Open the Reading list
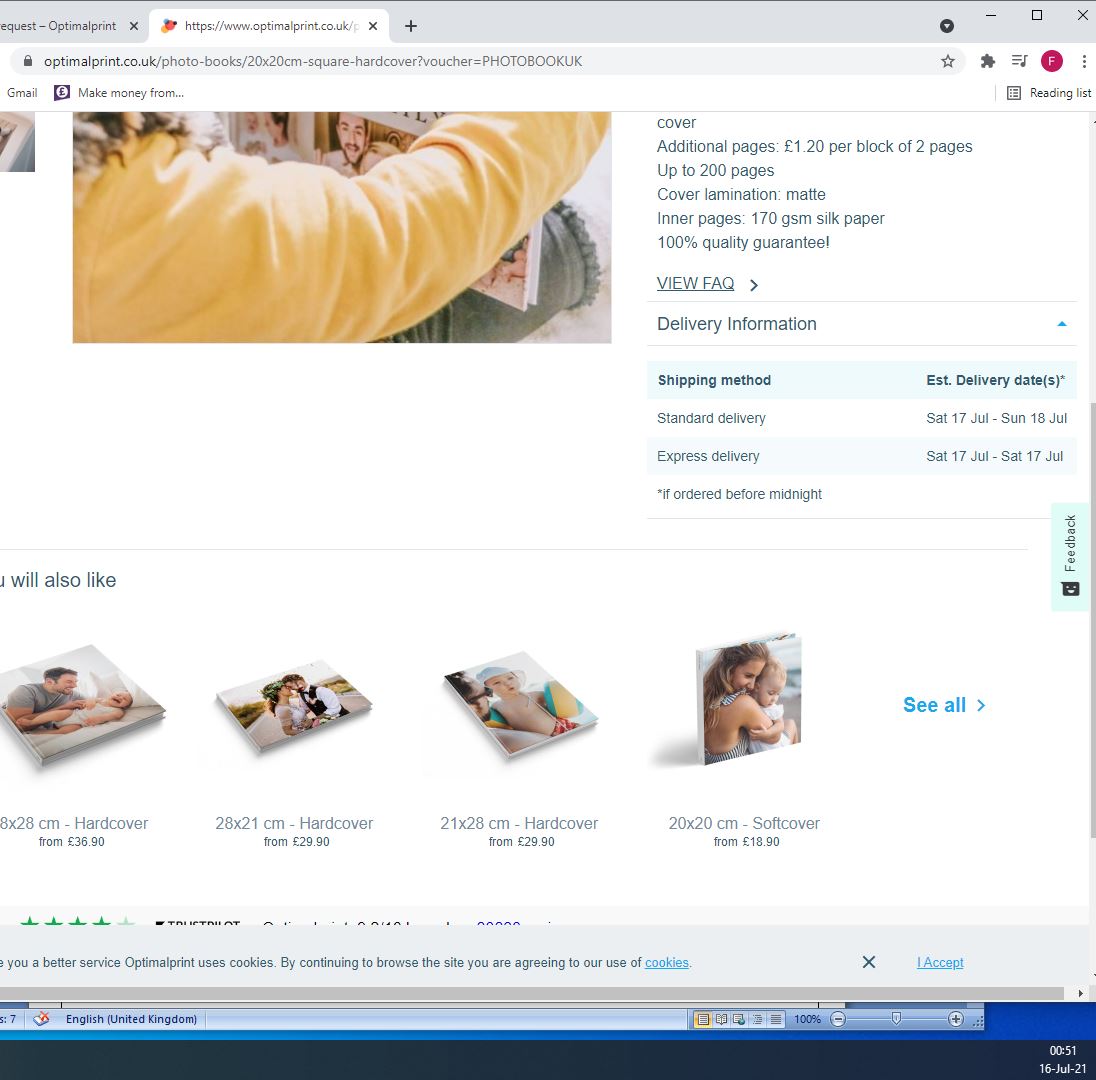Image resolution: width=1096 pixels, height=1080 pixels. pos(1049,93)
